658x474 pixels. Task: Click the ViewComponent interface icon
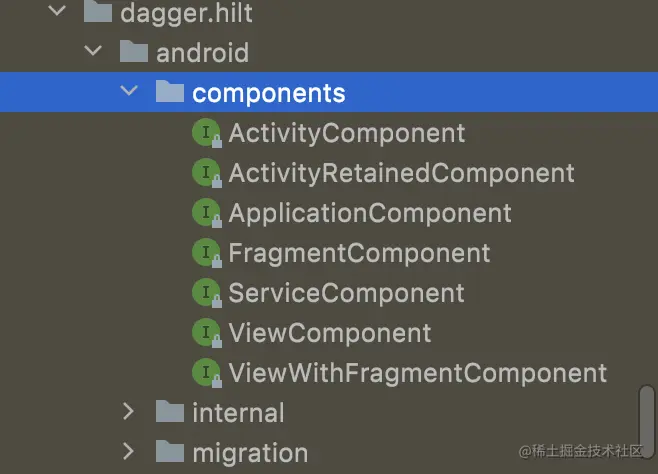point(205,332)
